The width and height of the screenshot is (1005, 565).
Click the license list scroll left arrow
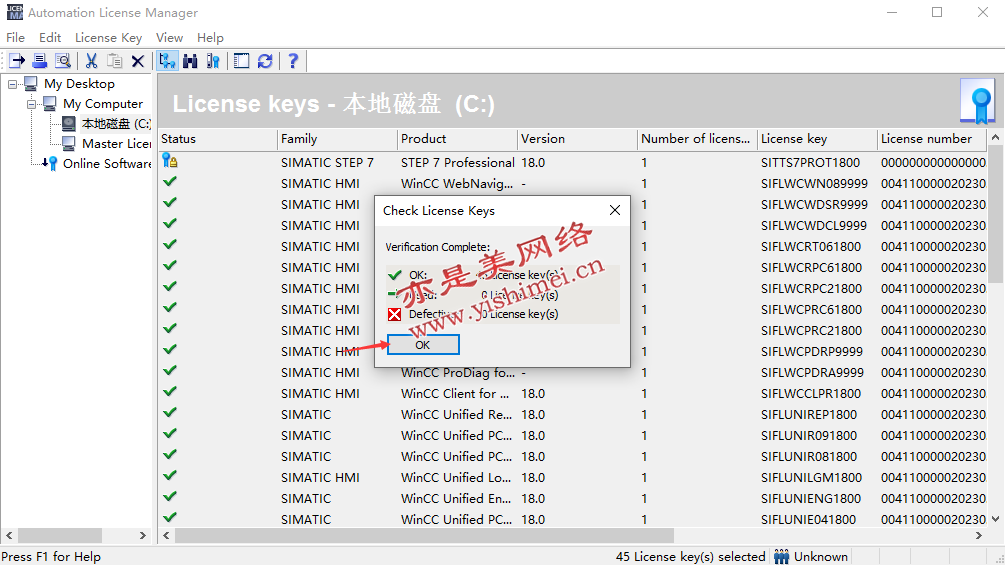[x=167, y=535]
